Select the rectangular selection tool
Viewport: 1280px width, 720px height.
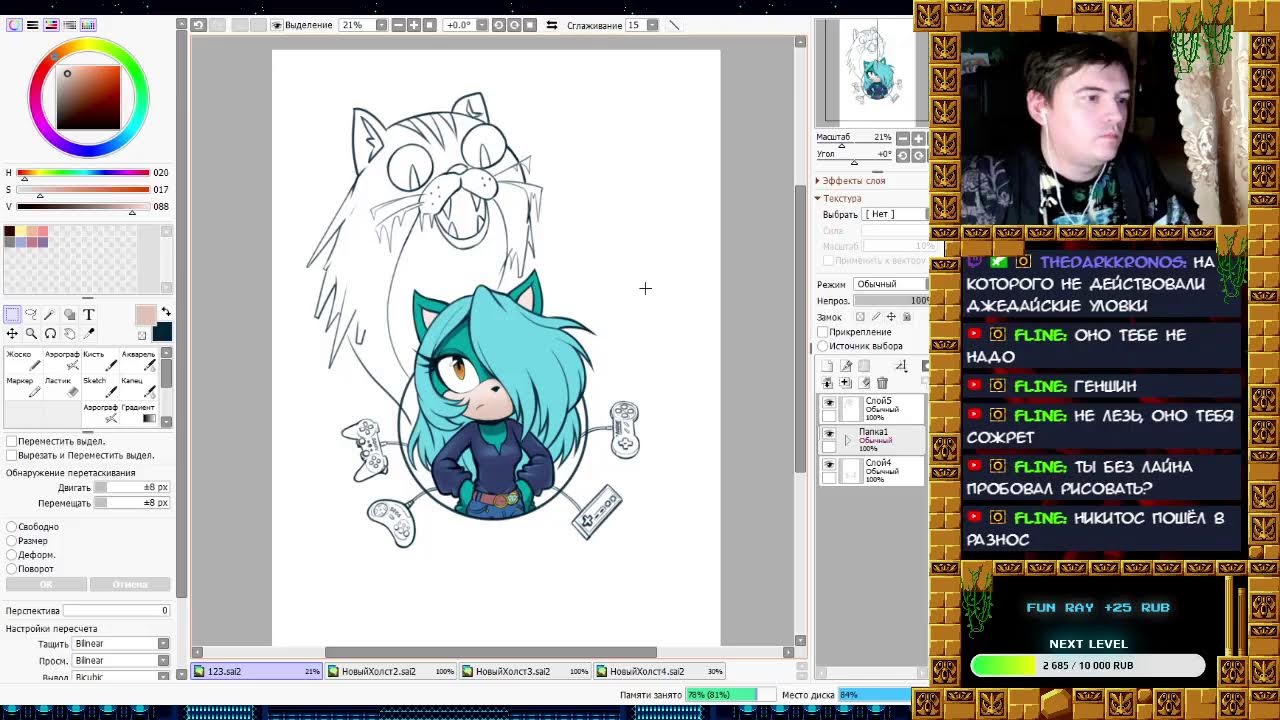tap(12, 315)
